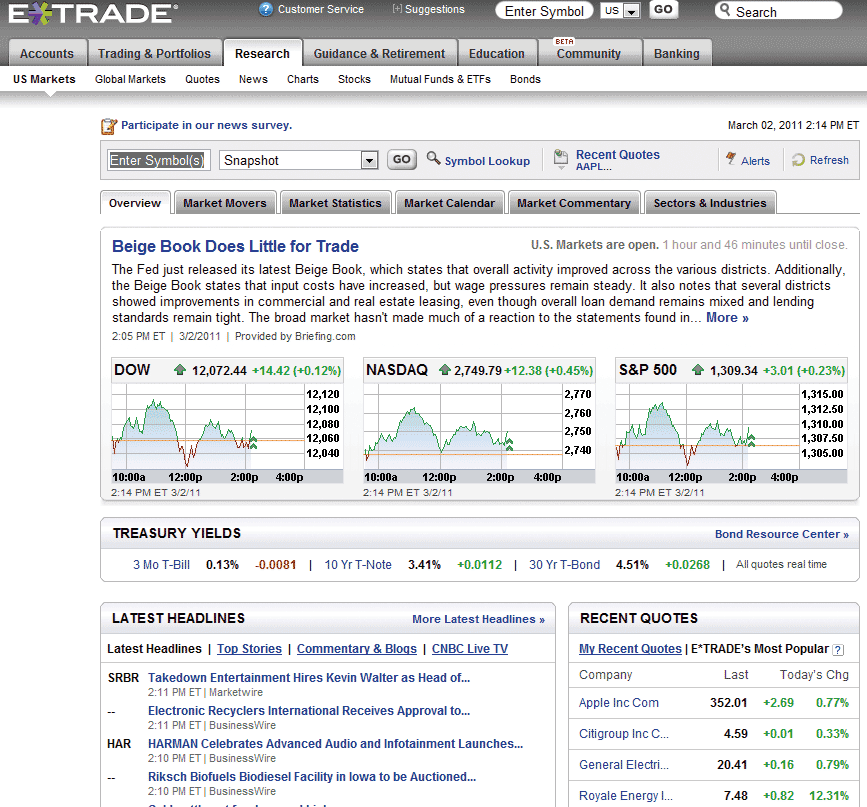
Task: Click Apple Inc Com quote
Action: coord(619,703)
